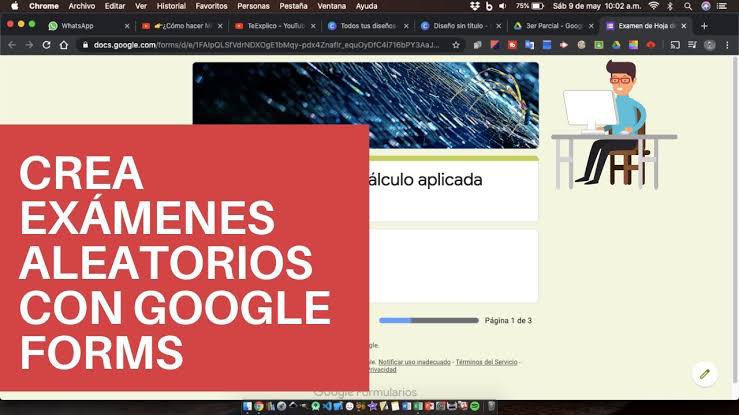739x415 pixels.
Task: Click the first gray pages extension icon
Action: (x=477, y=45)
